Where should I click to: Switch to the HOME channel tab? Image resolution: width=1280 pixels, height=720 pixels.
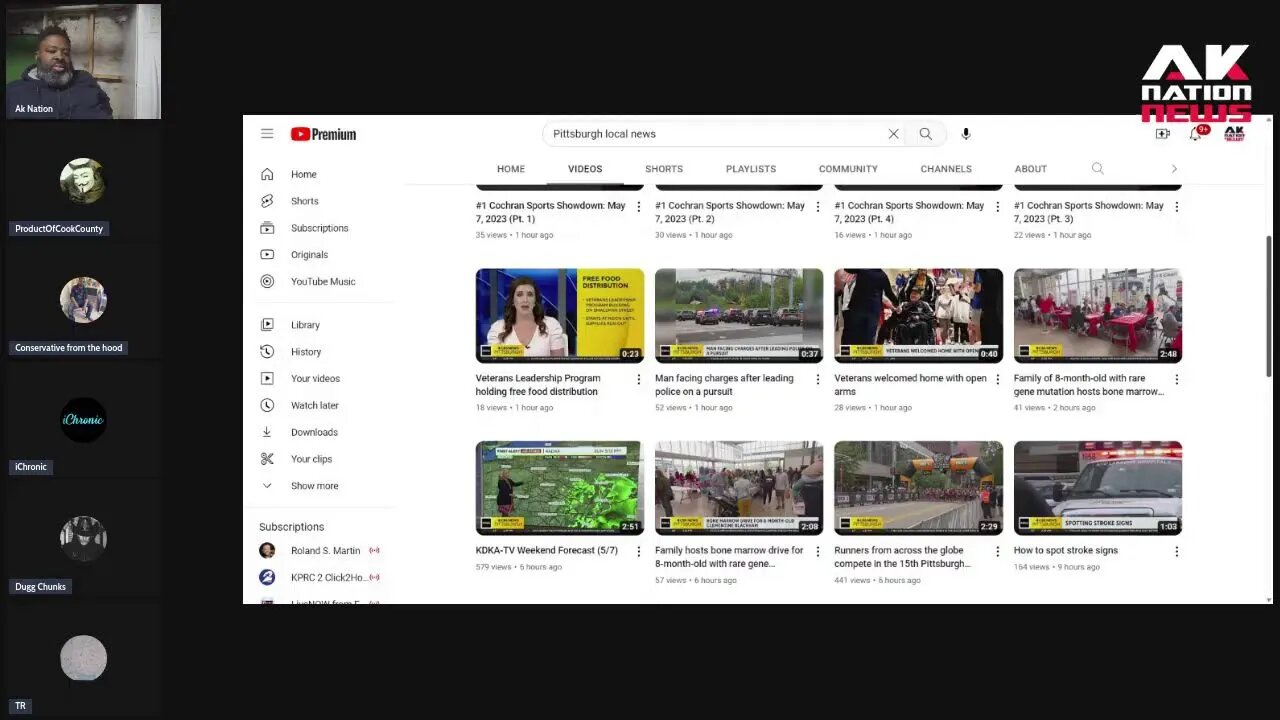[511, 169]
